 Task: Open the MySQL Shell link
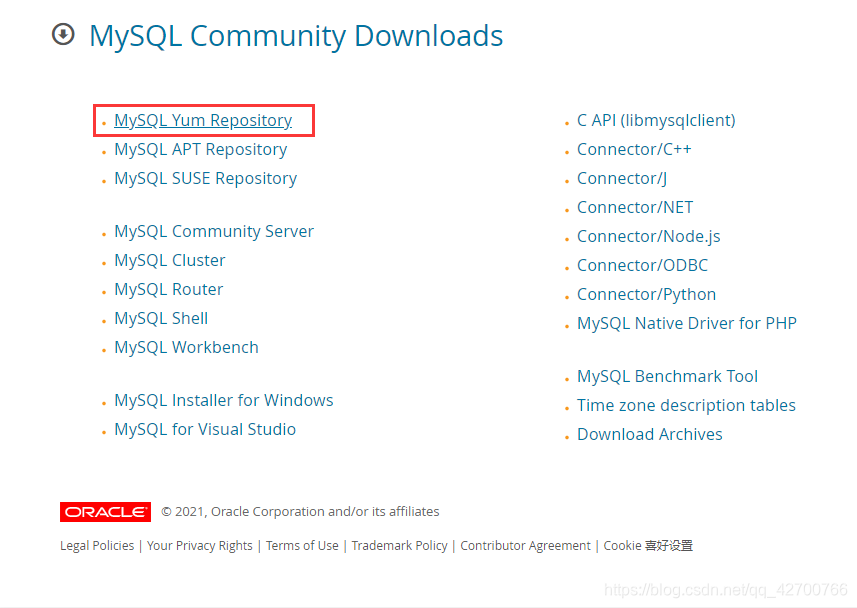coord(161,318)
